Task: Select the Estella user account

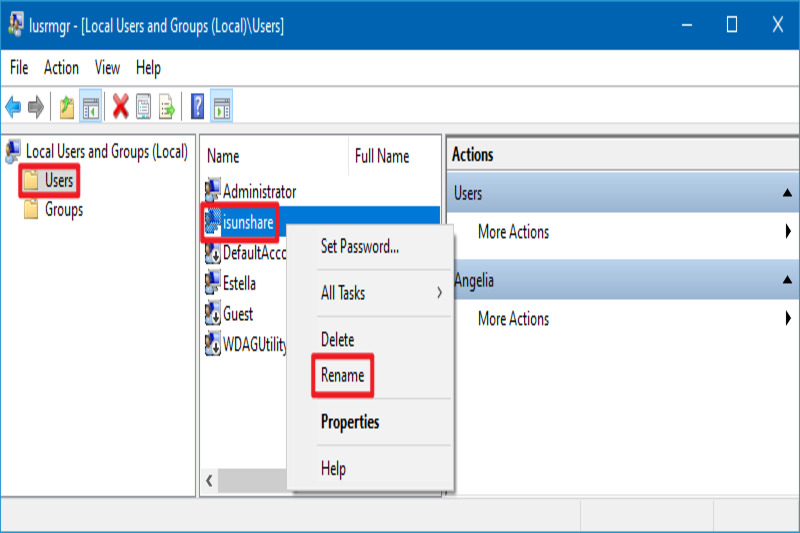Action: click(x=238, y=283)
